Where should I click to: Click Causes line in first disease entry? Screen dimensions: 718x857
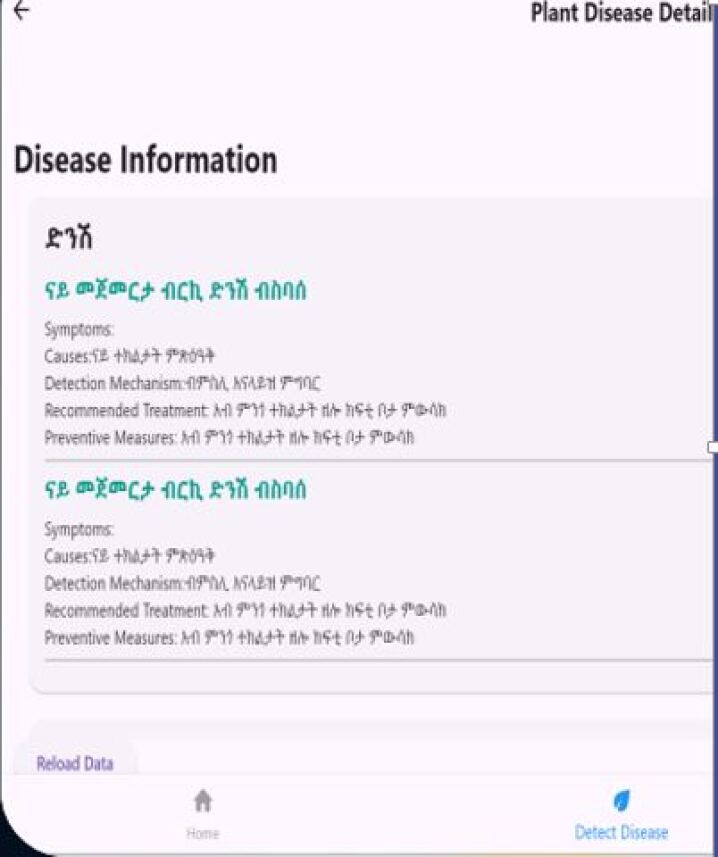coord(130,356)
